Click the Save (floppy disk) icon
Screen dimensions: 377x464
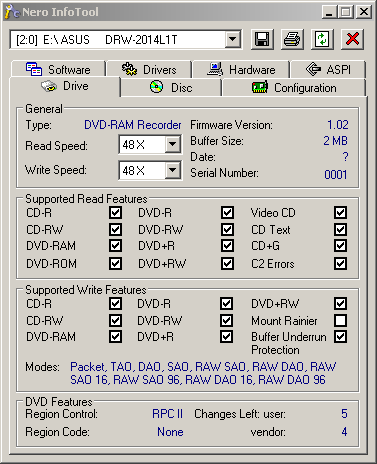tap(262, 39)
